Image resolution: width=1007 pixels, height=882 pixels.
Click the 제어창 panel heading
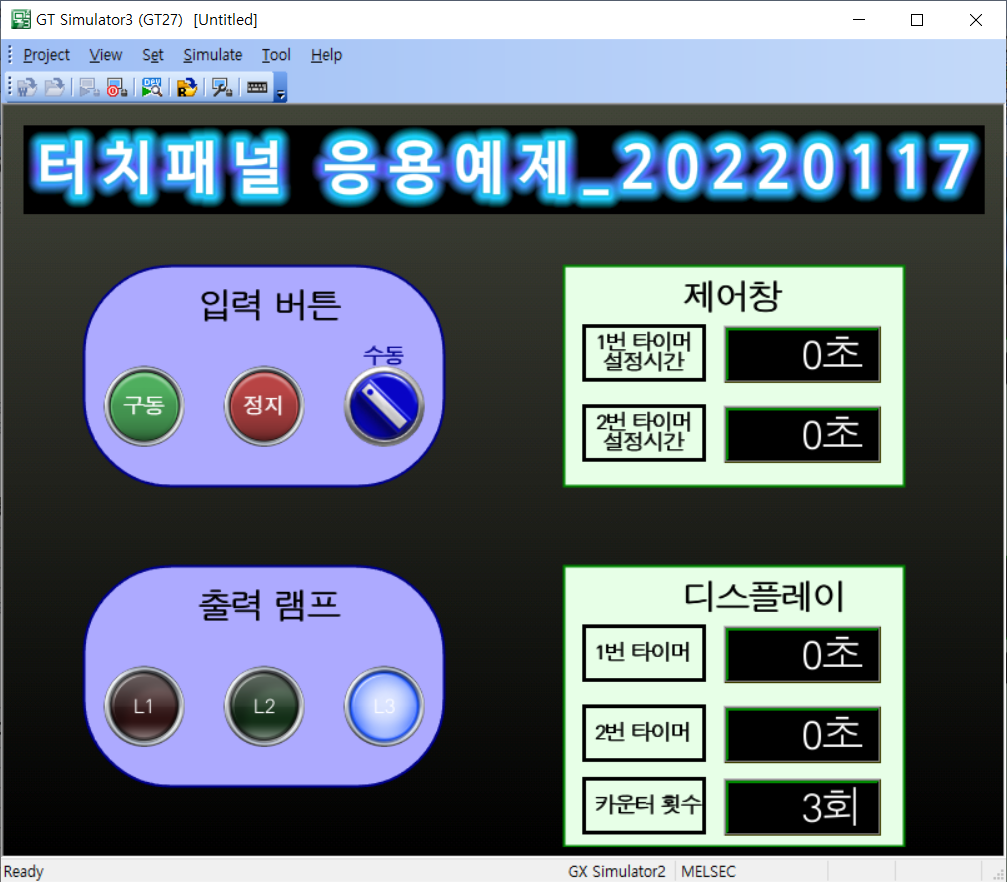[x=733, y=296]
